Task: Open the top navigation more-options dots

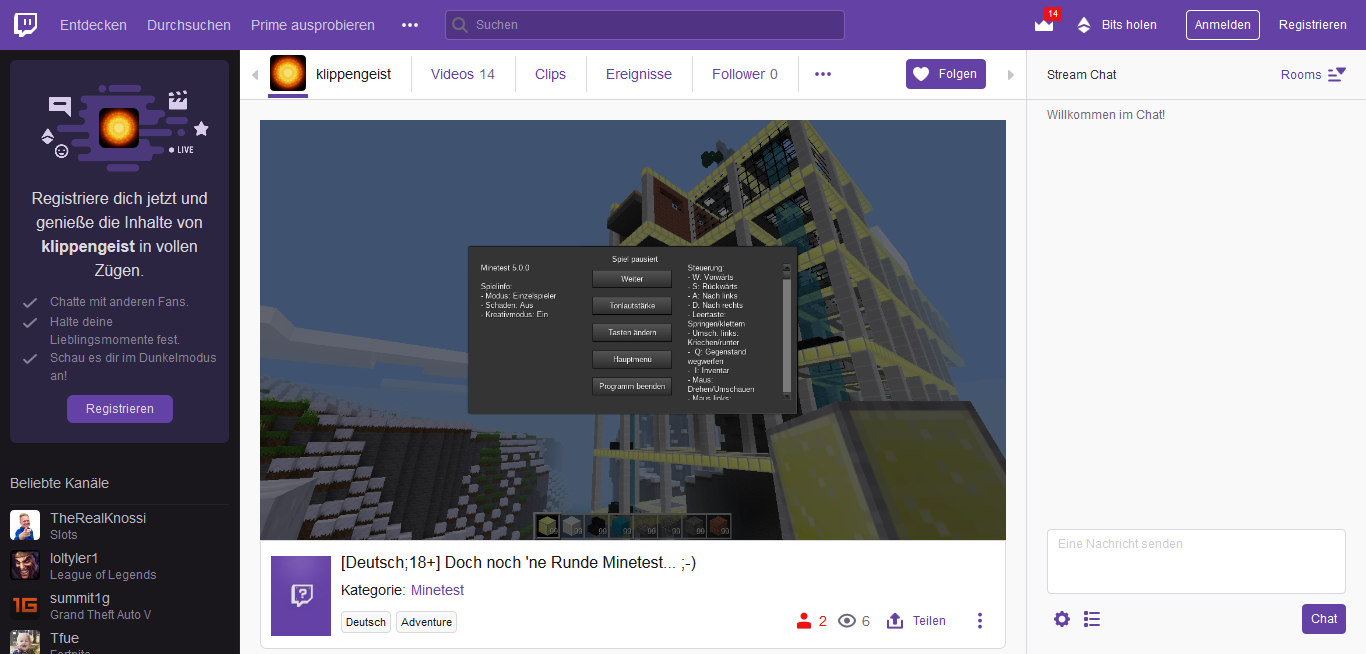Action: coord(410,25)
